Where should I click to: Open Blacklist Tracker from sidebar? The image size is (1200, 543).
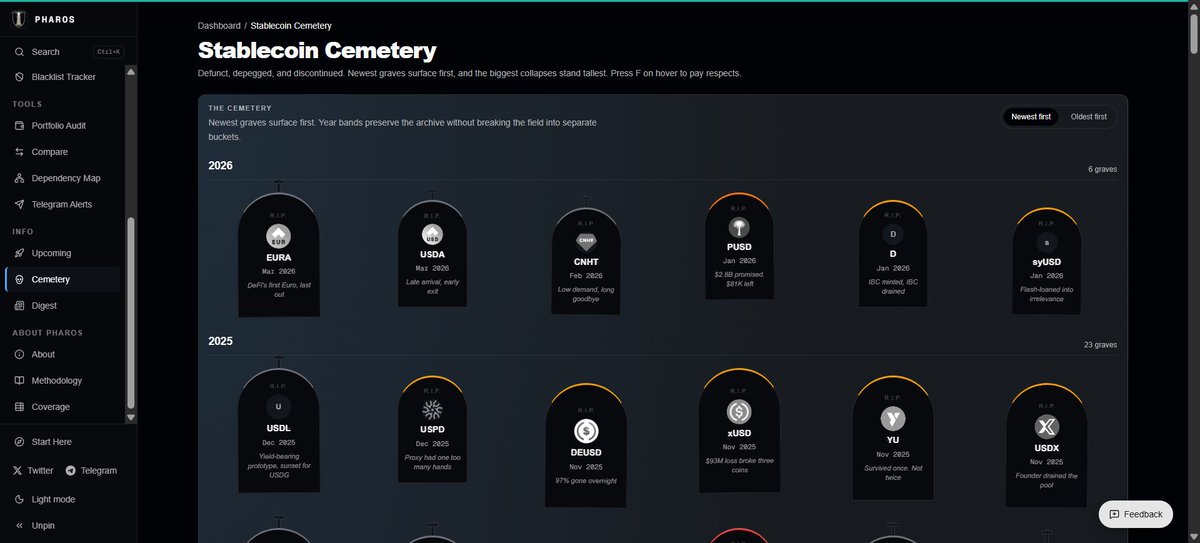pyautogui.click(x=63, y=77)
